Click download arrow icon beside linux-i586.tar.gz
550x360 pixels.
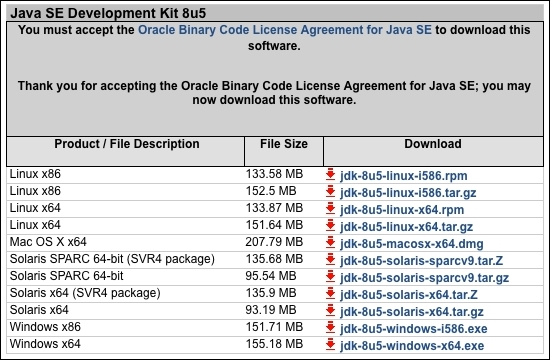[x=330, y=192]
